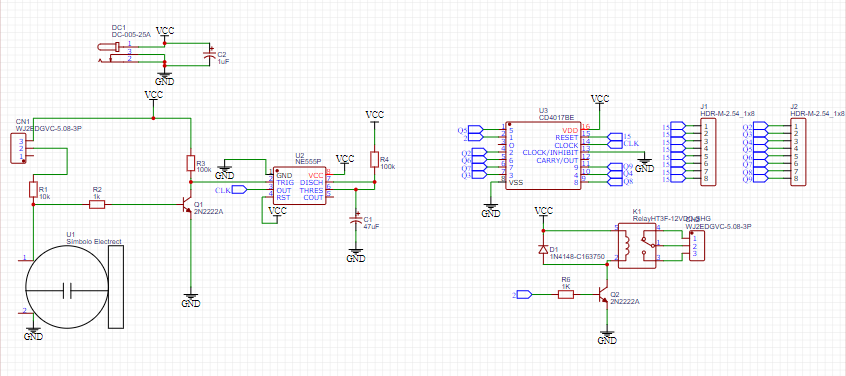Select resistor R1 symbol
This screenshot has width=846, height=376.
click(x=33, y=190)
